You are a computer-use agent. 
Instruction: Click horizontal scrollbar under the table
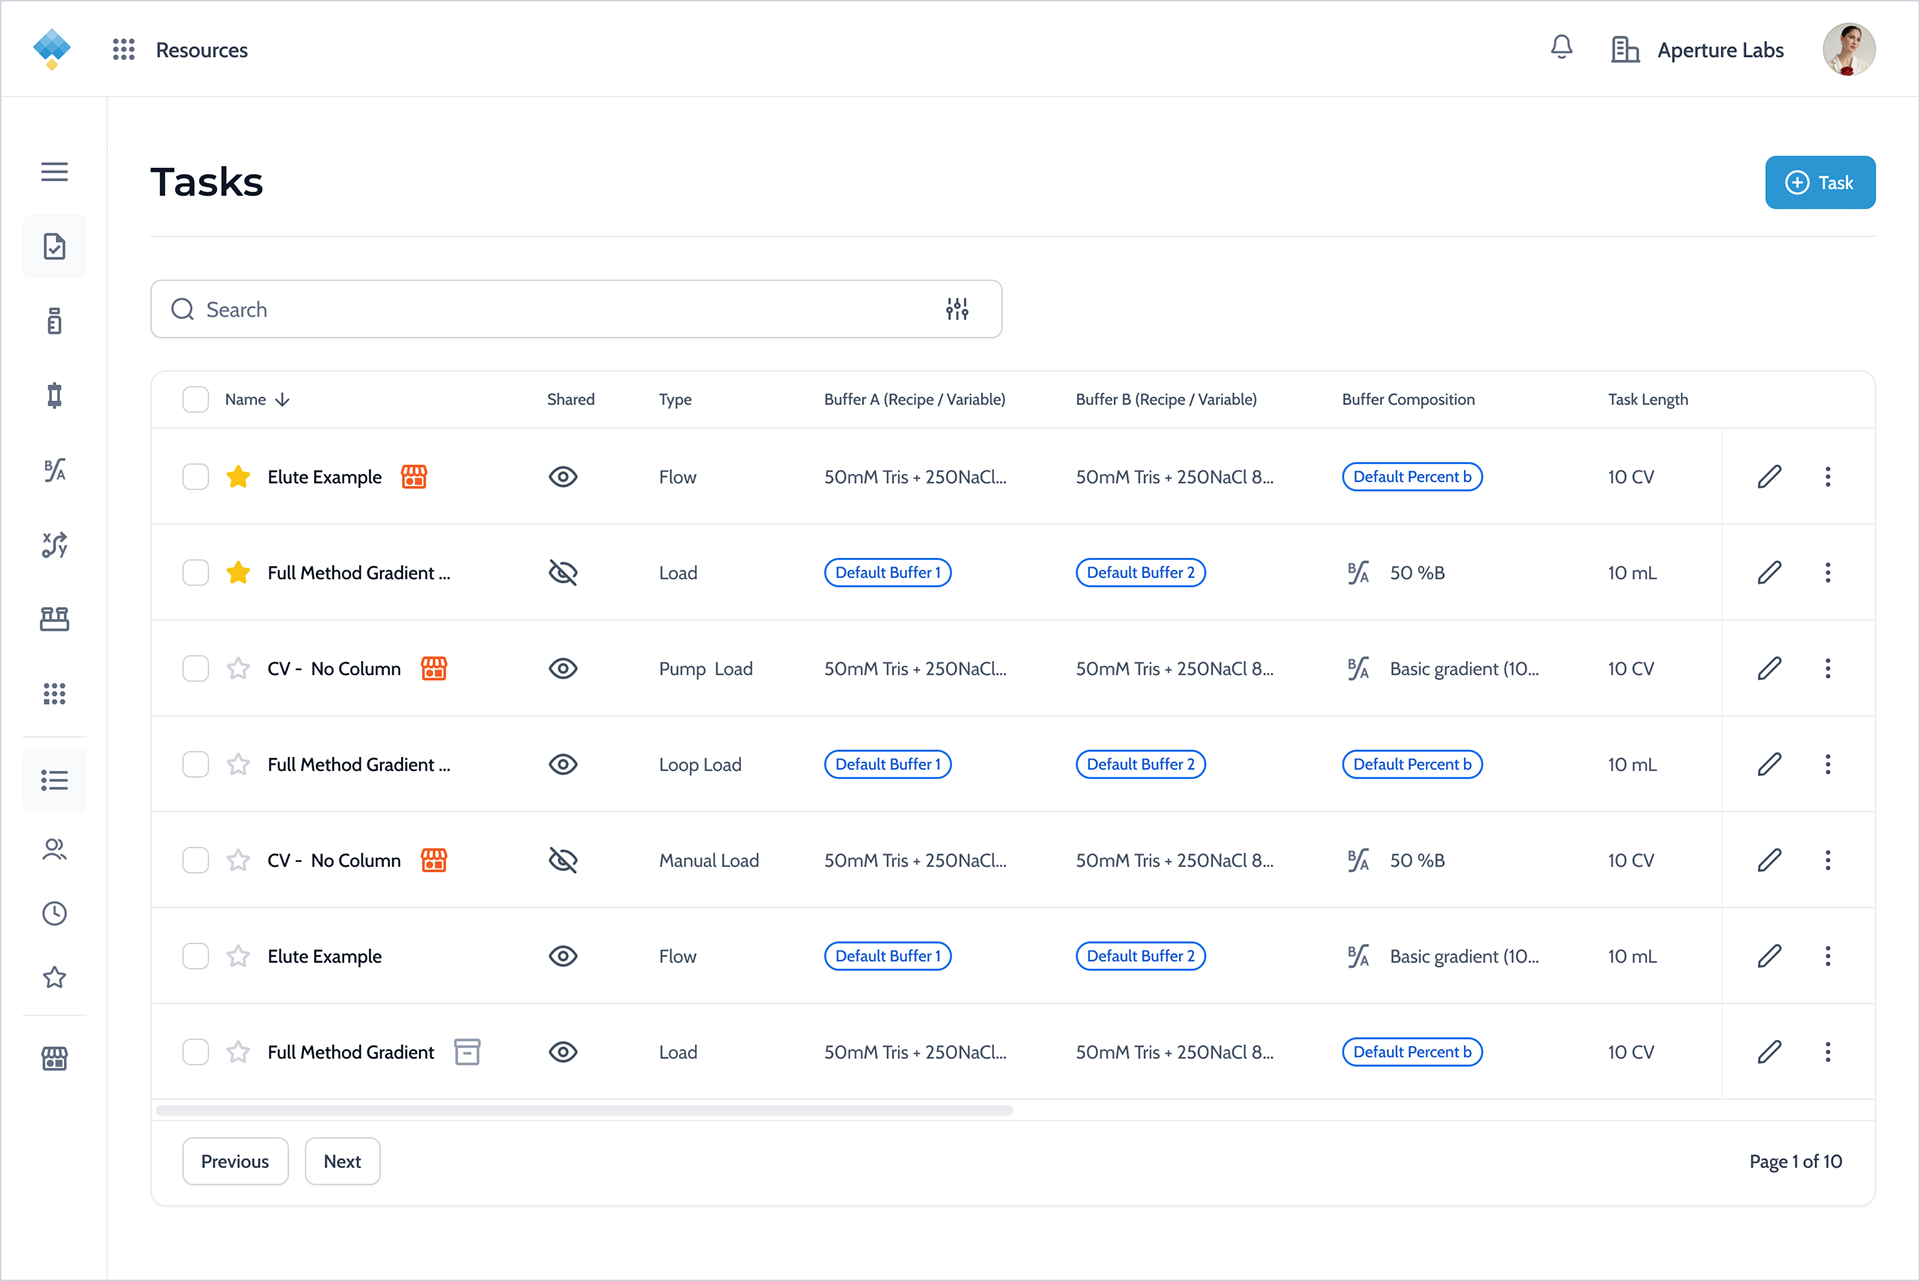585,1110
